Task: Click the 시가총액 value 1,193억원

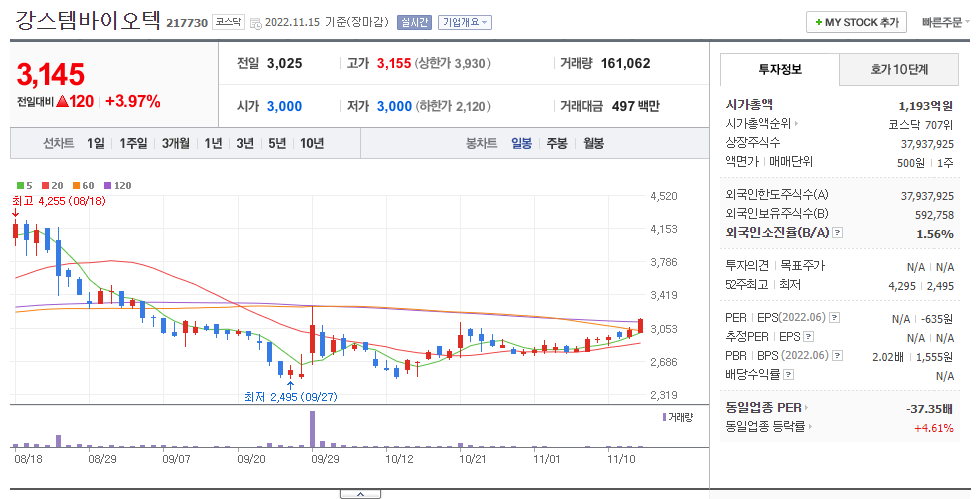Action: click(926, 106)
